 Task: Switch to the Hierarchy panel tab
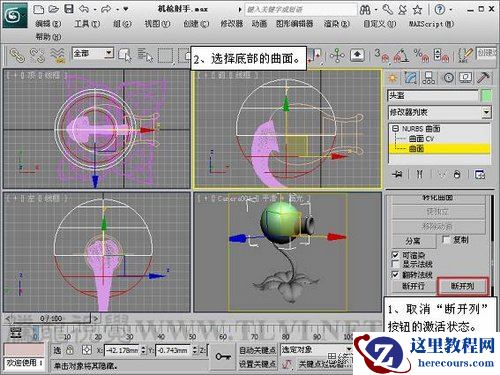(428, 78)
